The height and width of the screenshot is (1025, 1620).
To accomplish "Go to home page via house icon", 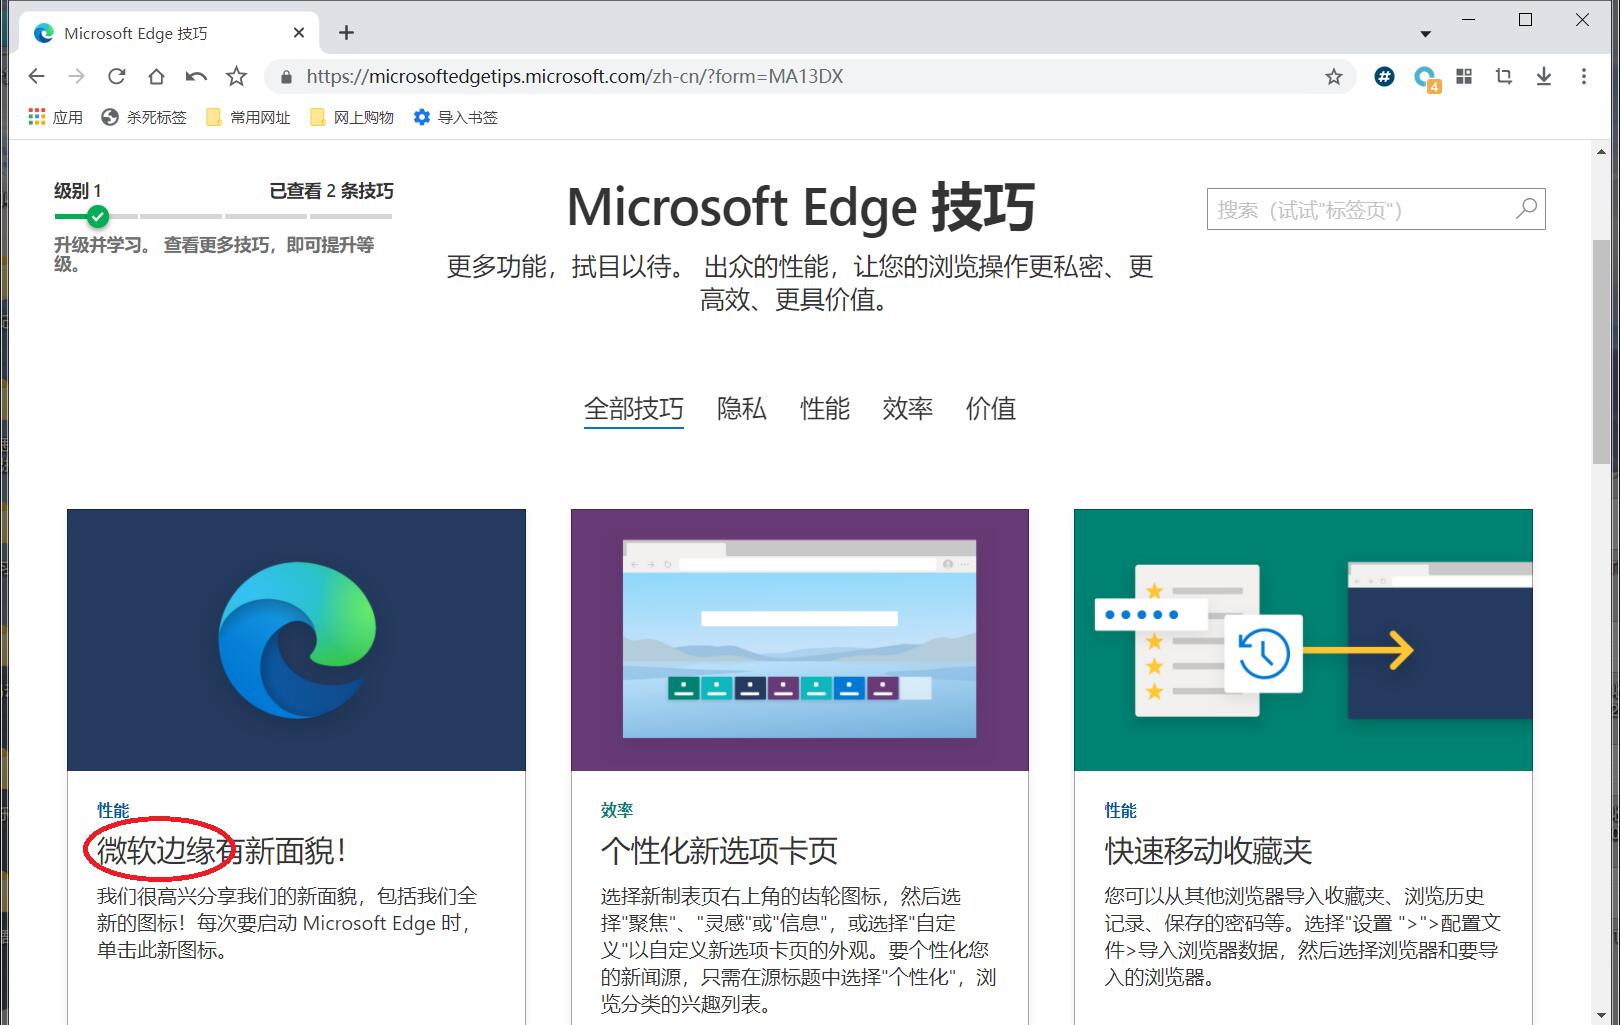I will tap(156, 76).
